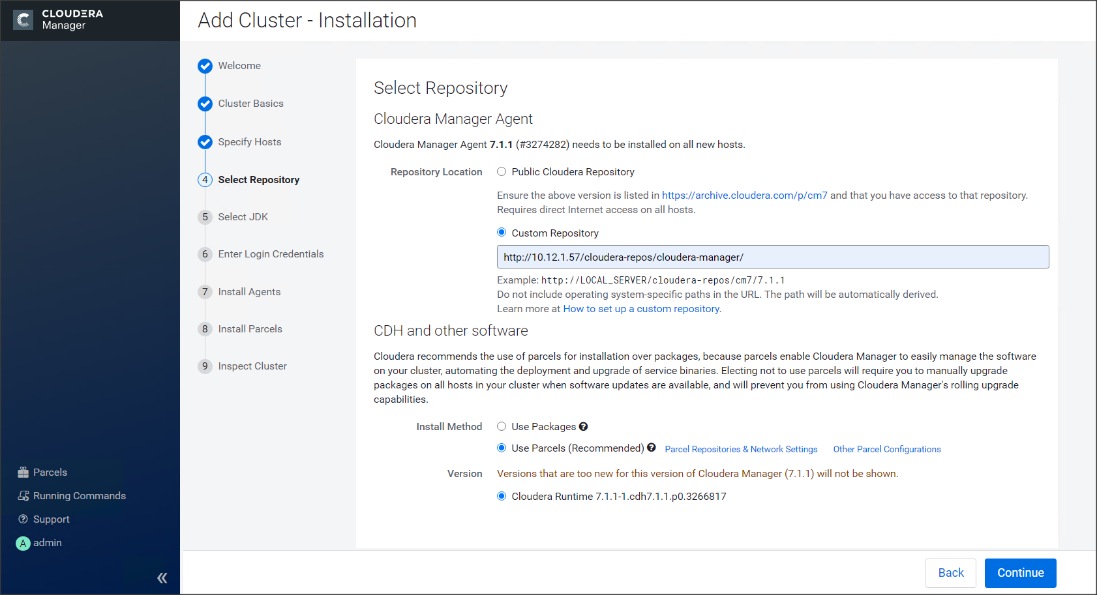
Task: Click the step 9 number circle
Action: [x=205, y=366]
